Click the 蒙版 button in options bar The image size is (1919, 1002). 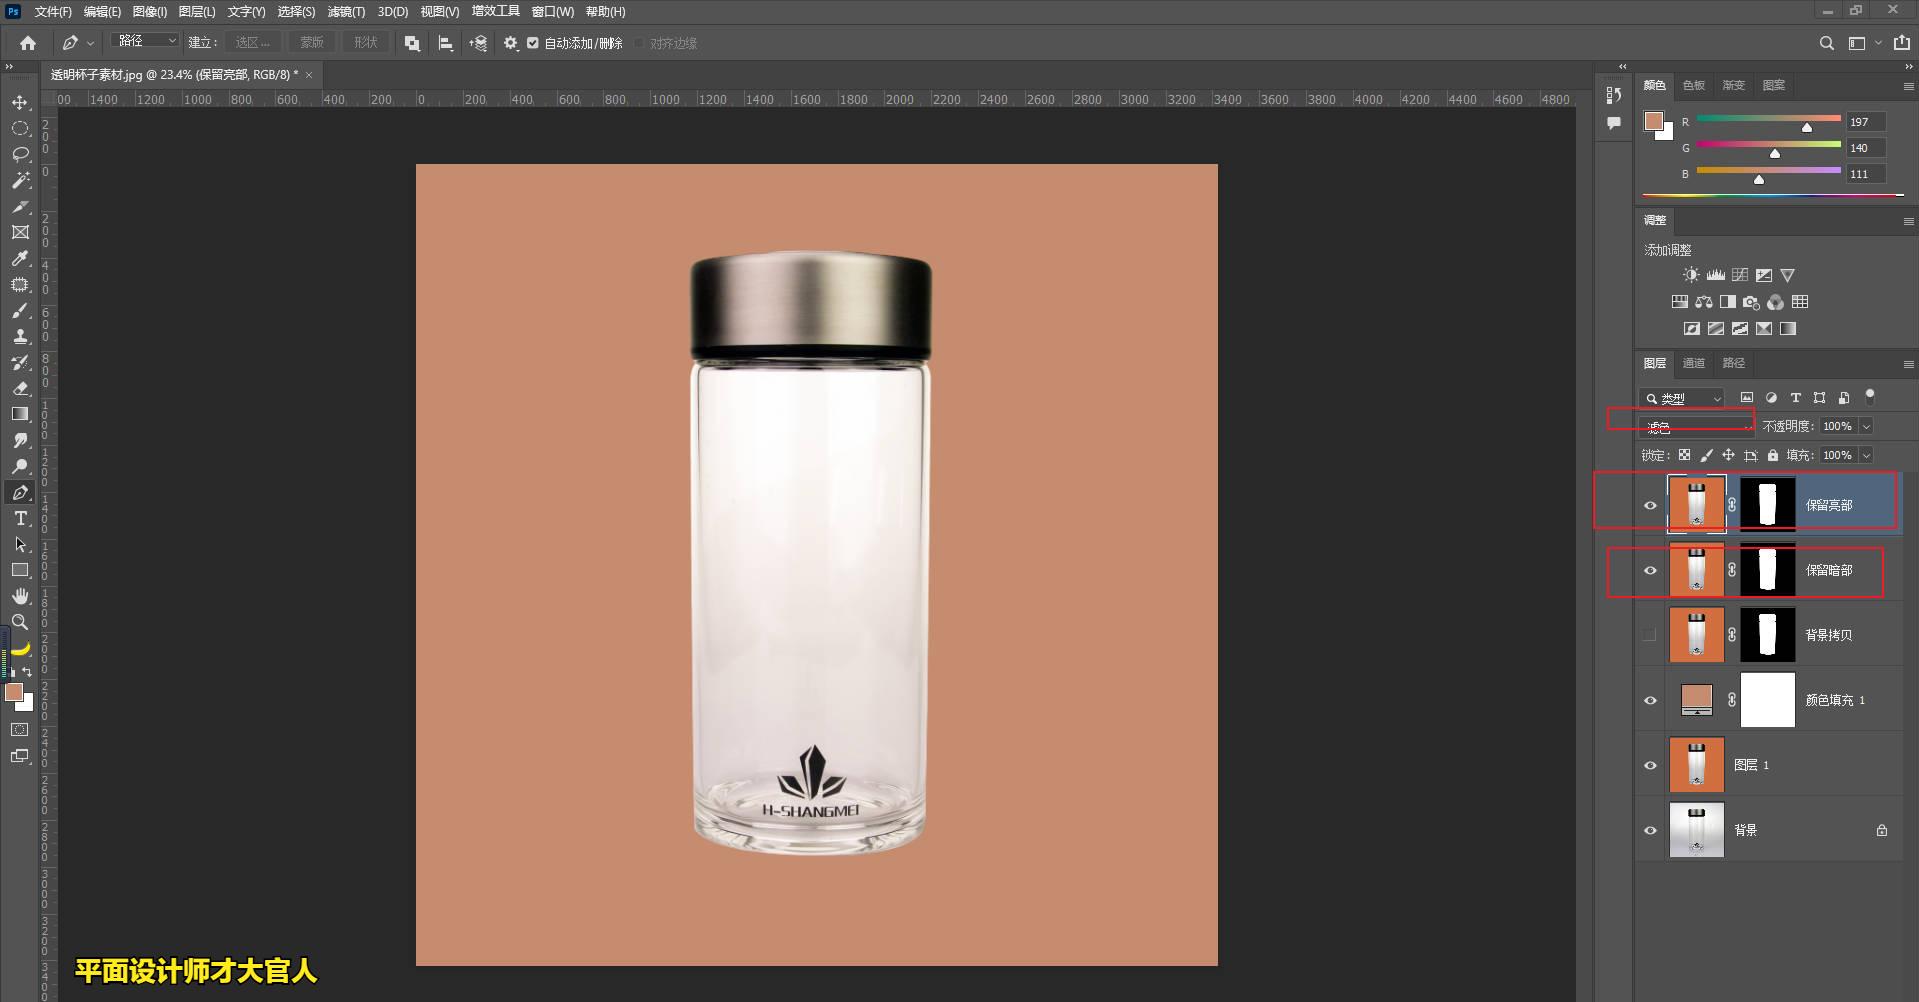pyautogui.click(x=311, y=42)
